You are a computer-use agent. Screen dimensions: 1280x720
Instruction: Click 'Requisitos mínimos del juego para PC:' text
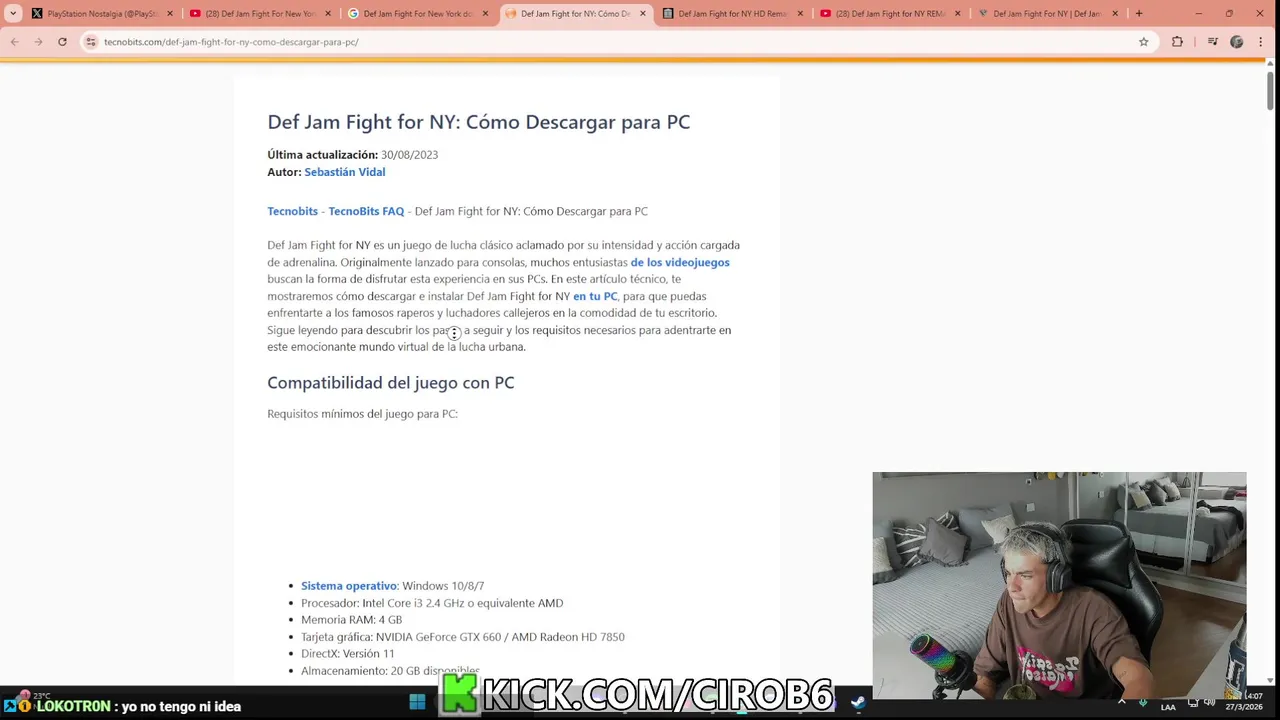click(362, 414)
